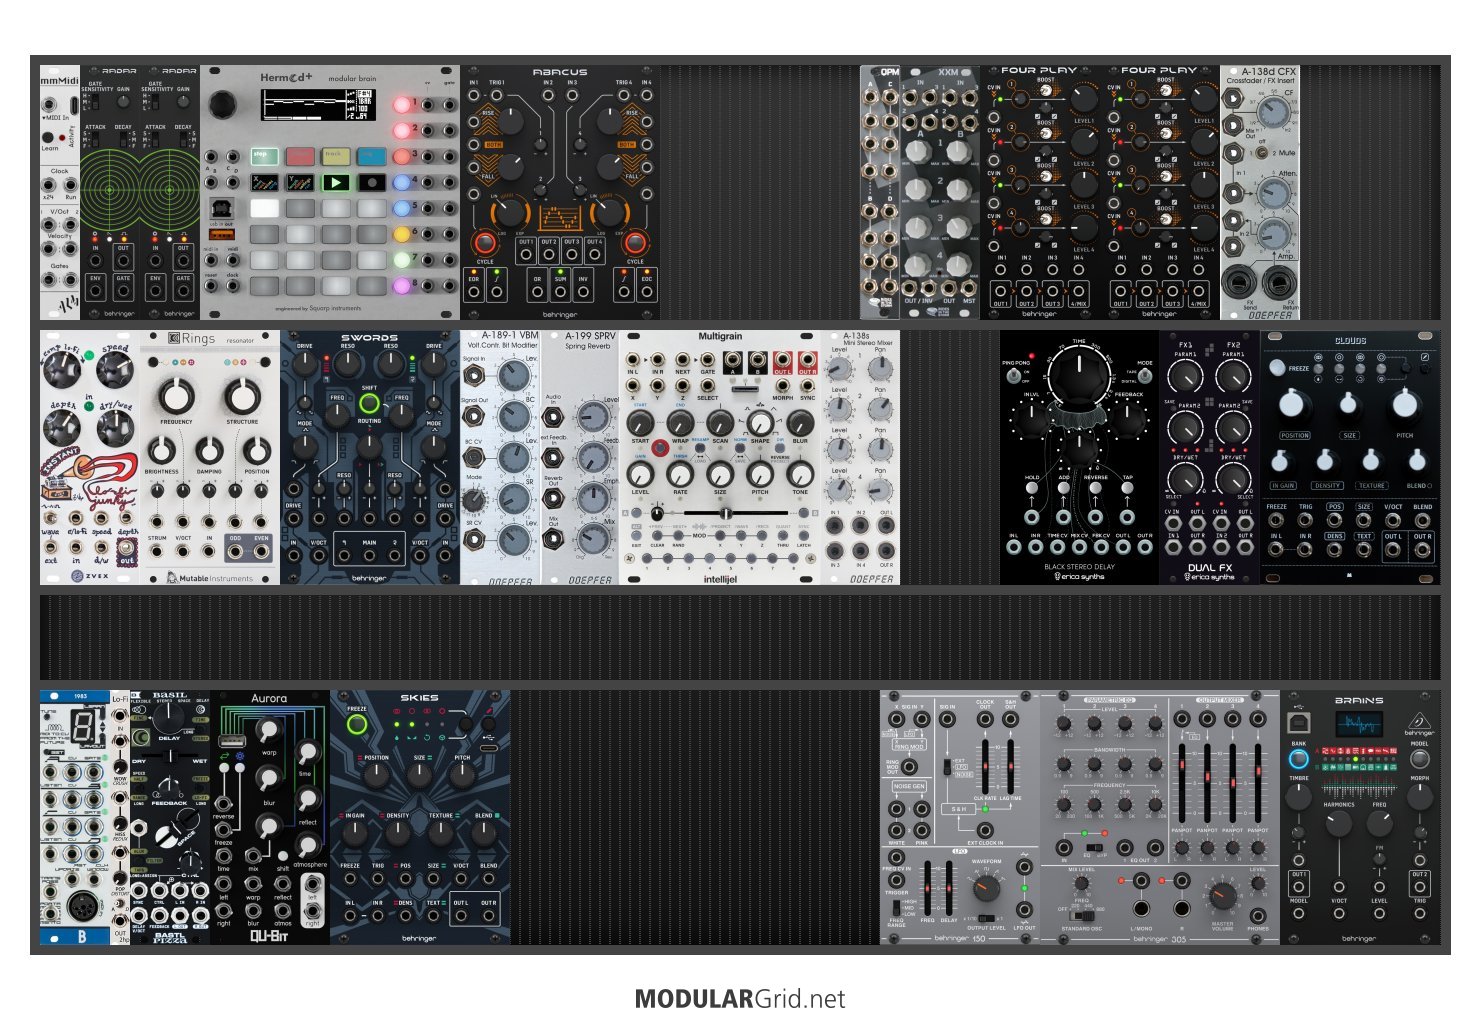Click the Freeze button on Skies
Image resolution: width=1481 pixels, height=1020 pixels.
(356, 725)
